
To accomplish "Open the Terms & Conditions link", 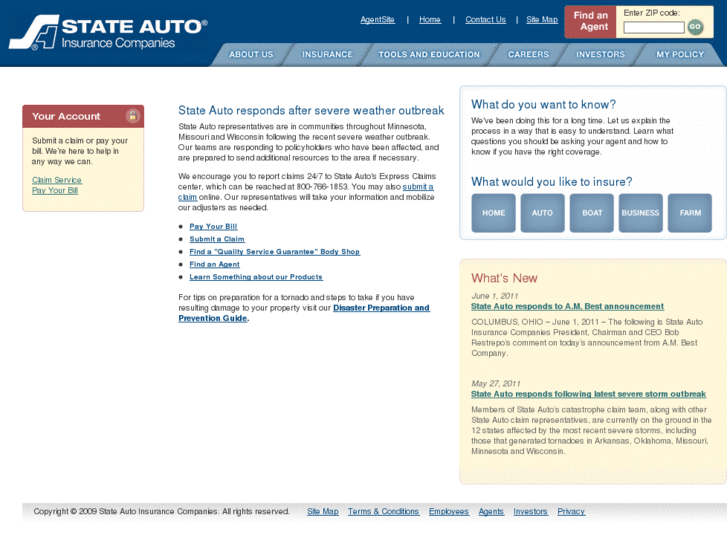I will coord(383,512).
